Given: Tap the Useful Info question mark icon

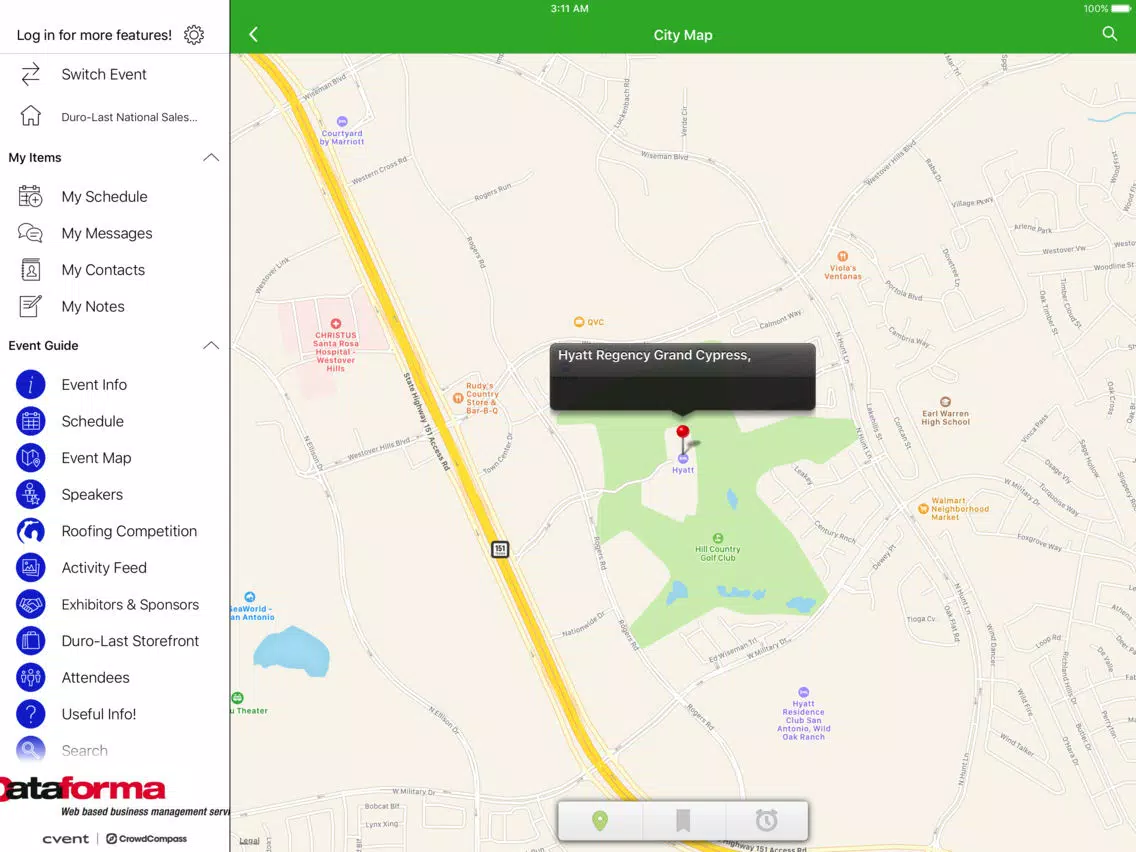Looking at the screenshot, I should pyautogui.click(x=30, y=714).
